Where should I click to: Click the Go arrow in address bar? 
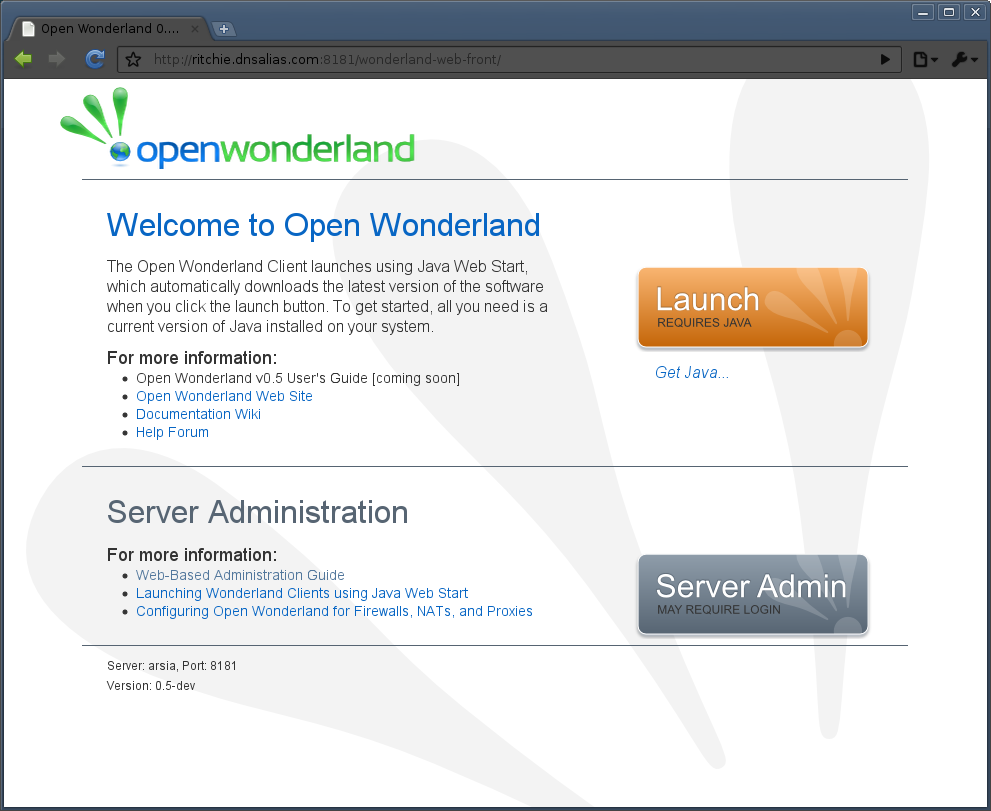(x=885, y=59)
